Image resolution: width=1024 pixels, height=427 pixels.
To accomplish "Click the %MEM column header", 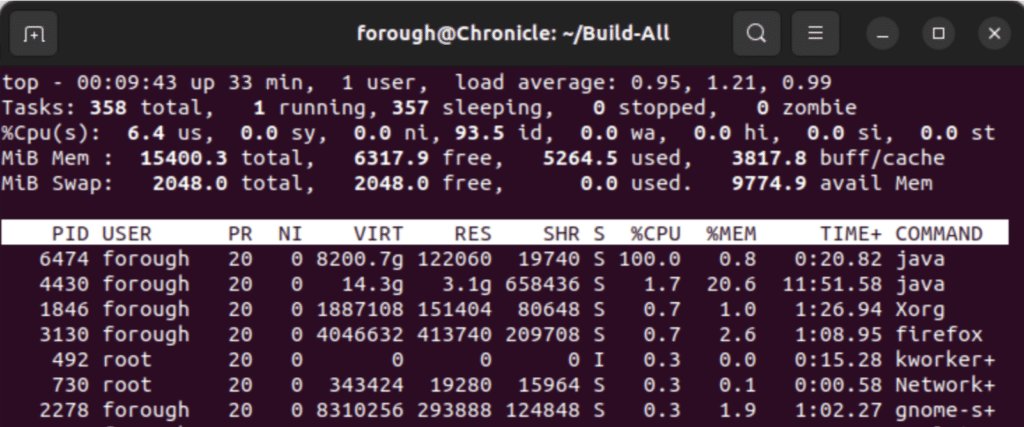I will (x=731, y=234).
